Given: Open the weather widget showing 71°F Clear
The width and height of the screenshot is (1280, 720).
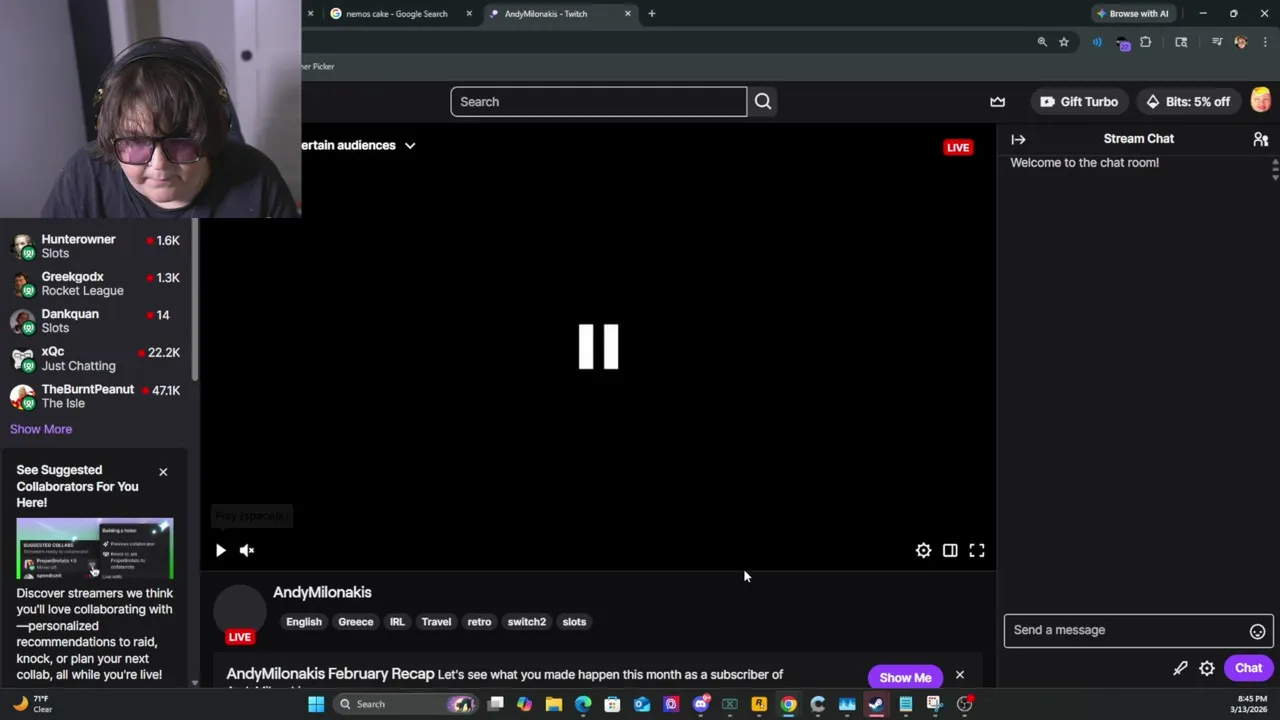Looking at the screenshot, I should tap(32, 704).
